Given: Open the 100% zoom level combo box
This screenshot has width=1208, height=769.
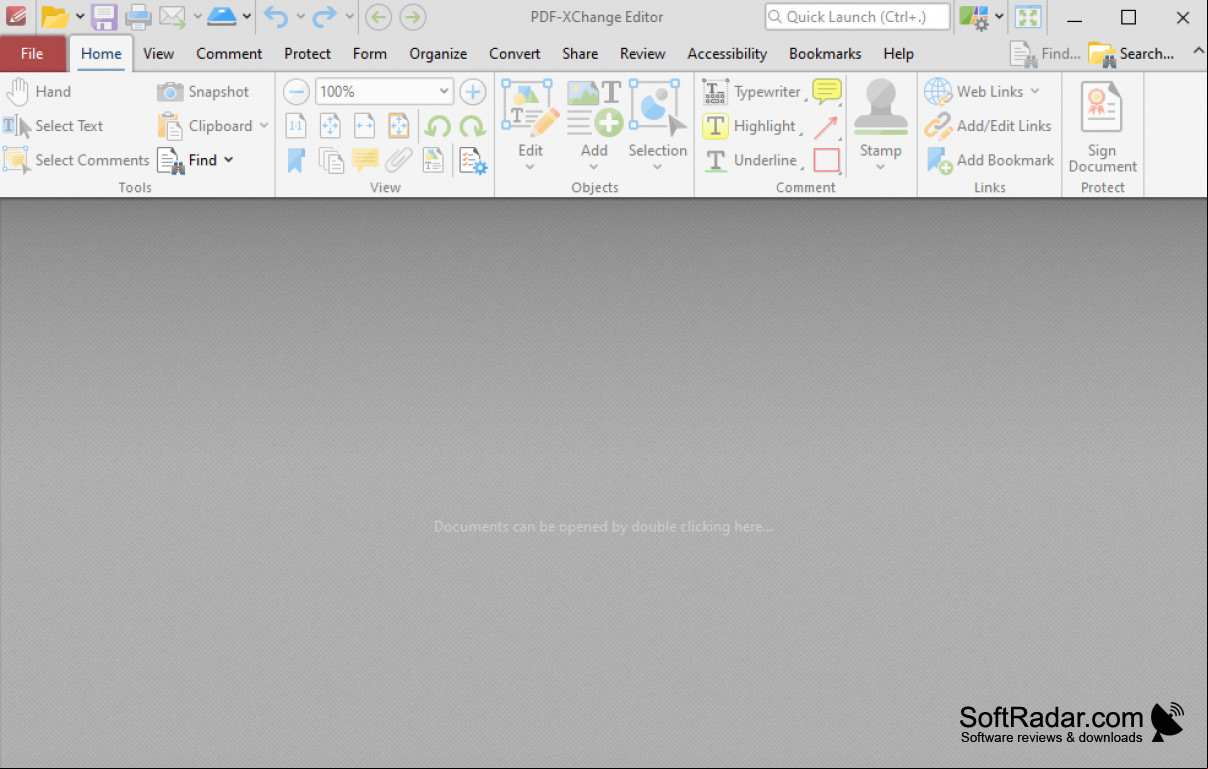Looking at the screenshot, I should (385, 92).
